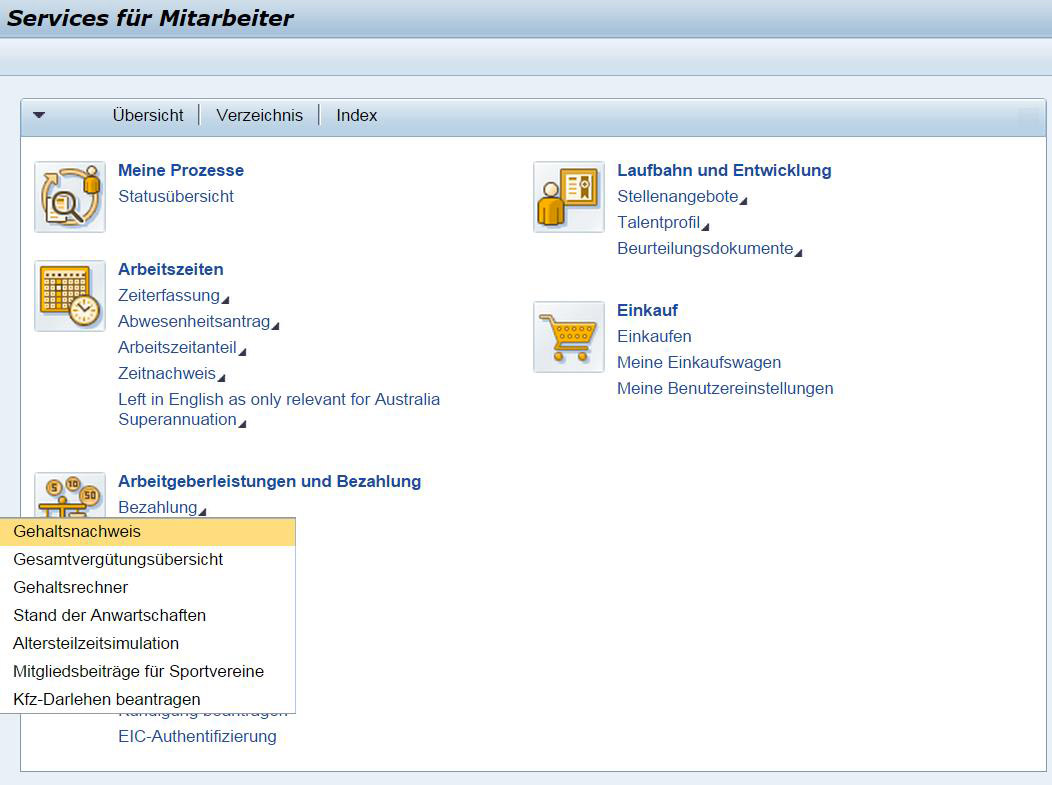Switch to the Index tab
Viewport: 1052px width, 785px height.
[x=356, y=116]
